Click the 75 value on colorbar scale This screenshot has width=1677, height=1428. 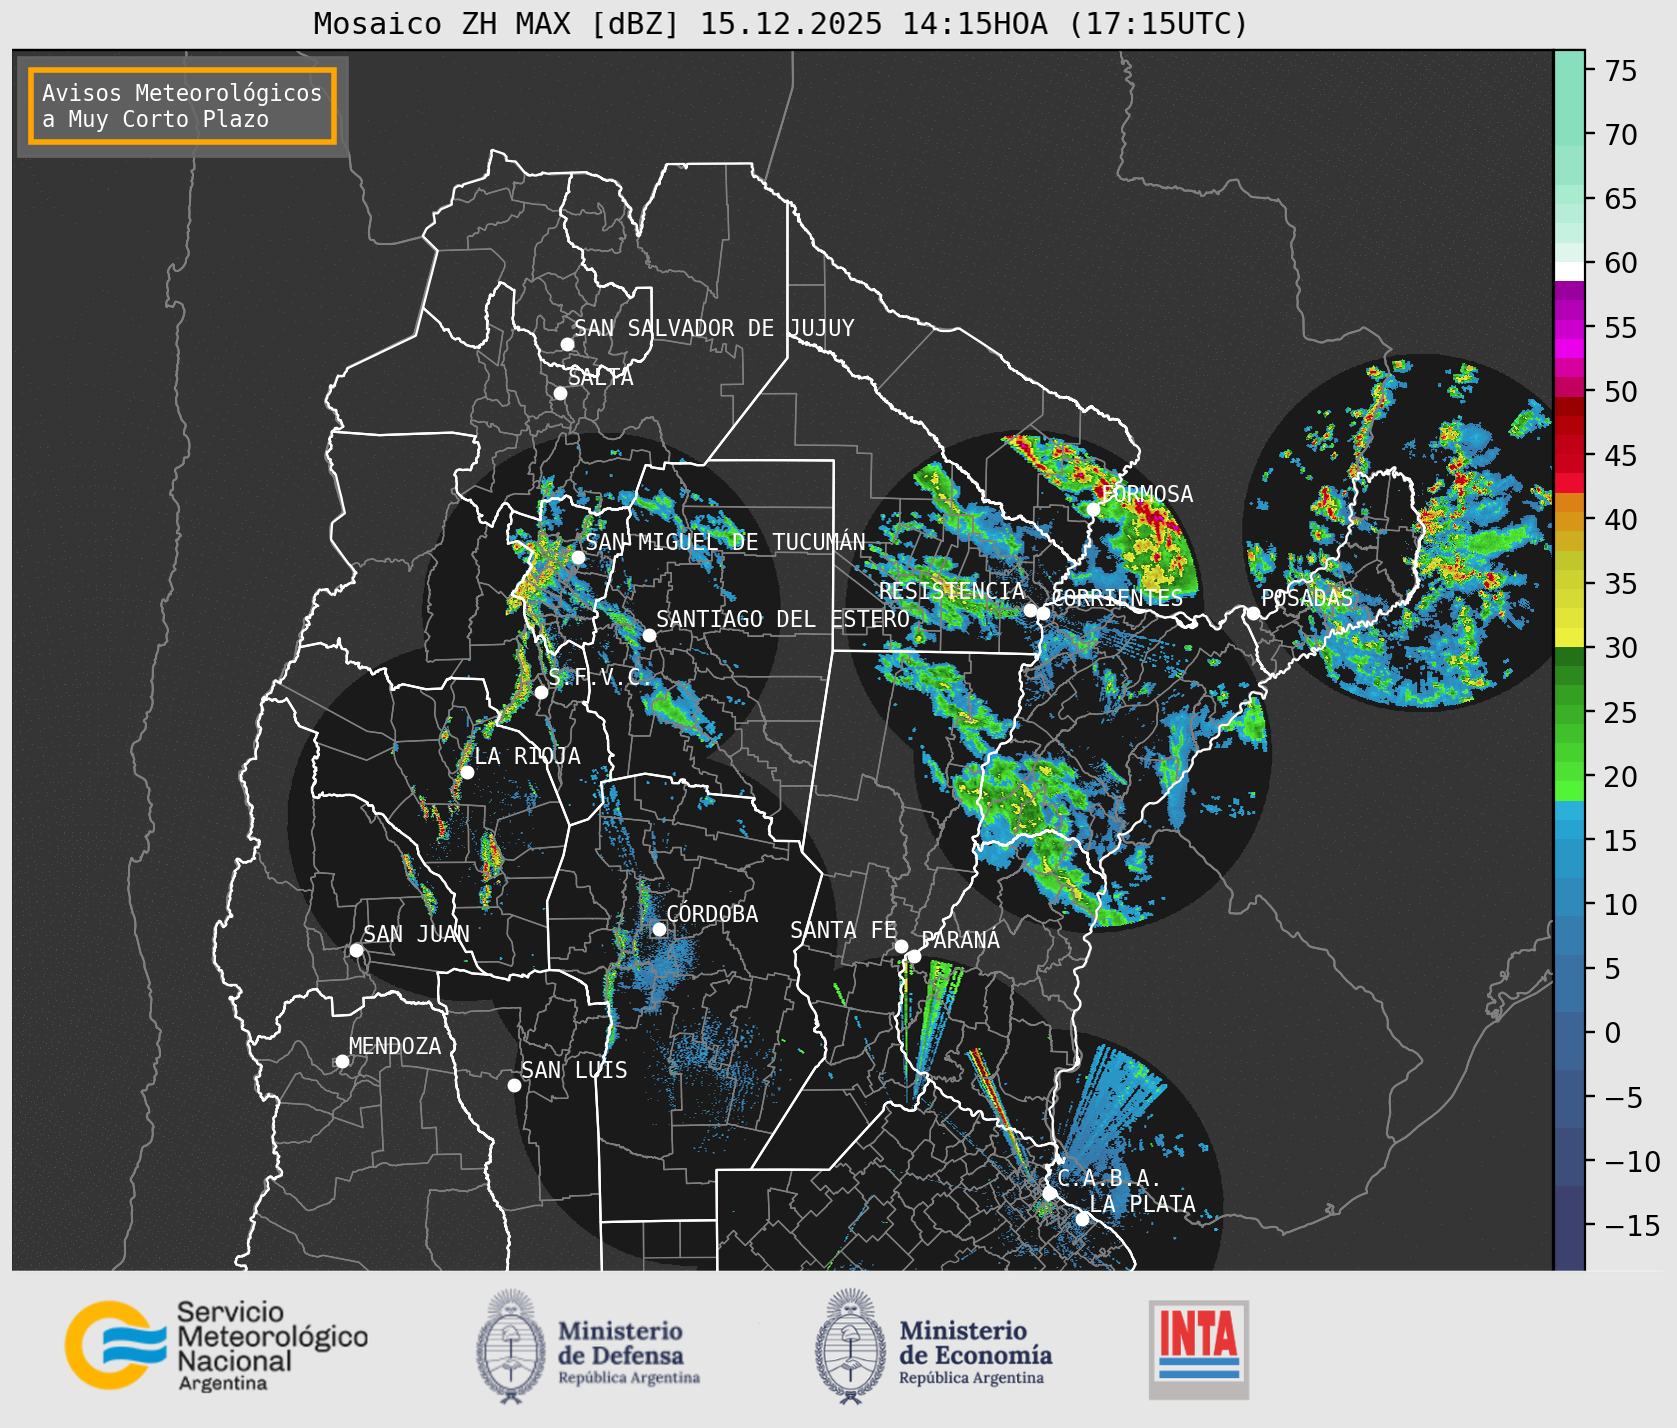point(1621,71)
